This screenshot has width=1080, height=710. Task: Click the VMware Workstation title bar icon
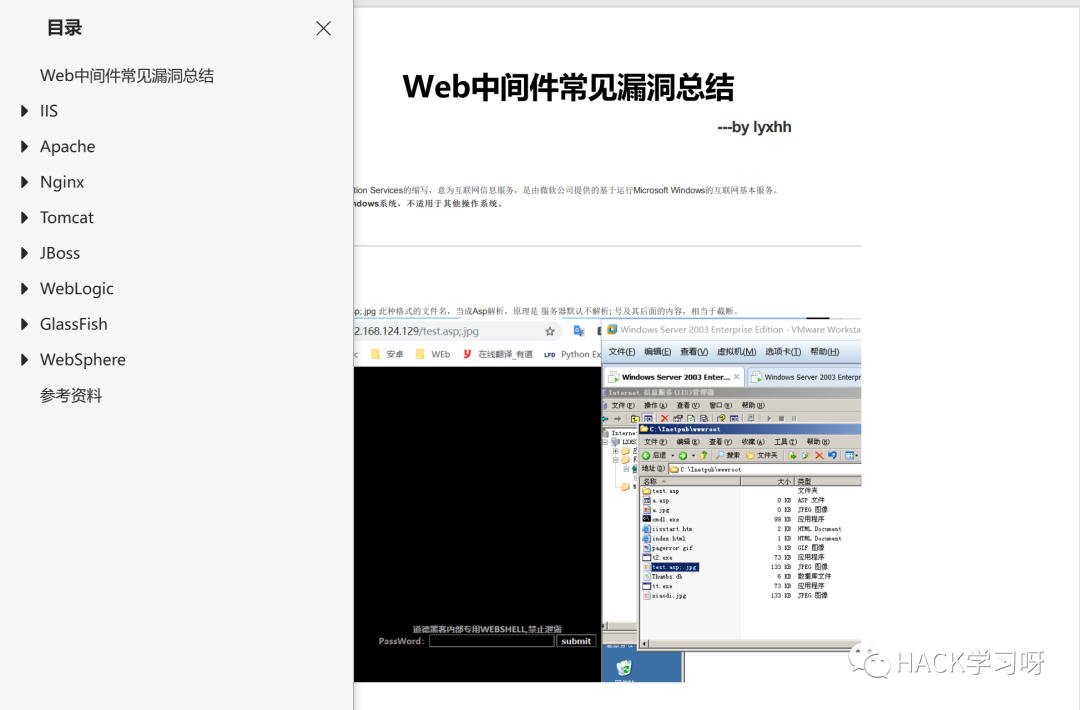[x=612, y=330]
